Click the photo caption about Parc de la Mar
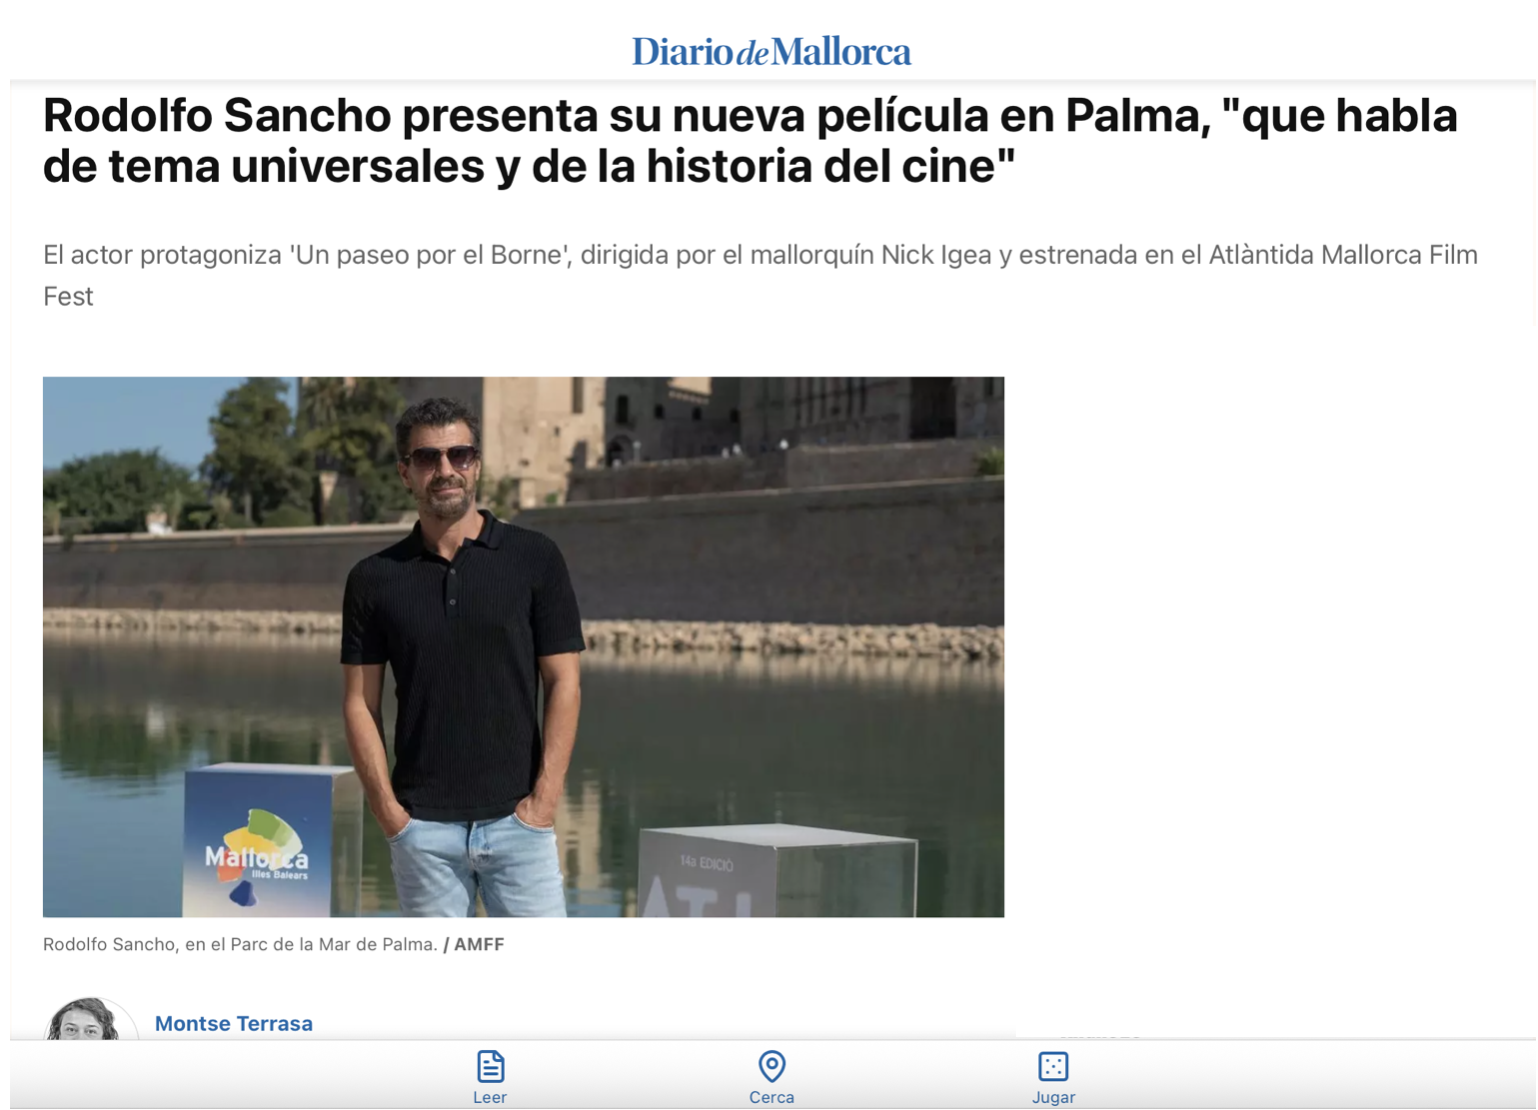 click(240, 944)
